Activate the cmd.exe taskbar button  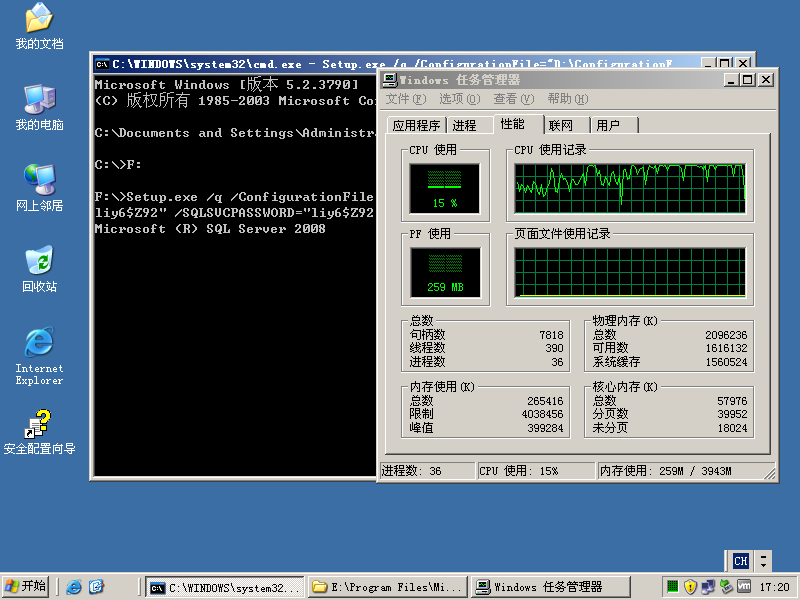click(225, 587)
